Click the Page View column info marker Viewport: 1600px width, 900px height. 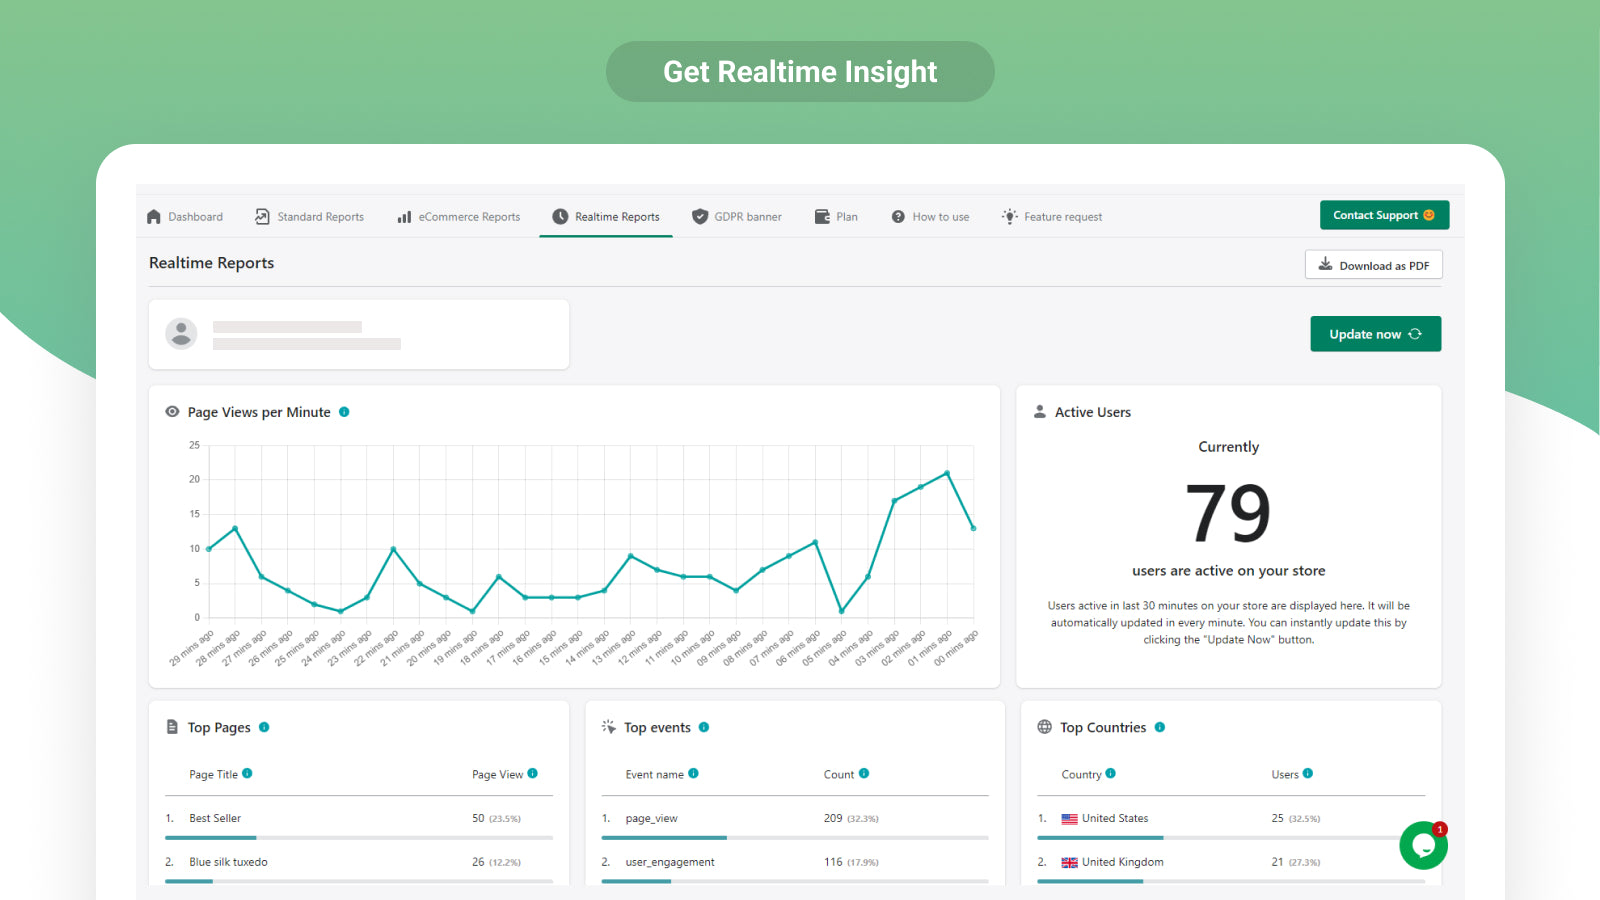(533, 773)
